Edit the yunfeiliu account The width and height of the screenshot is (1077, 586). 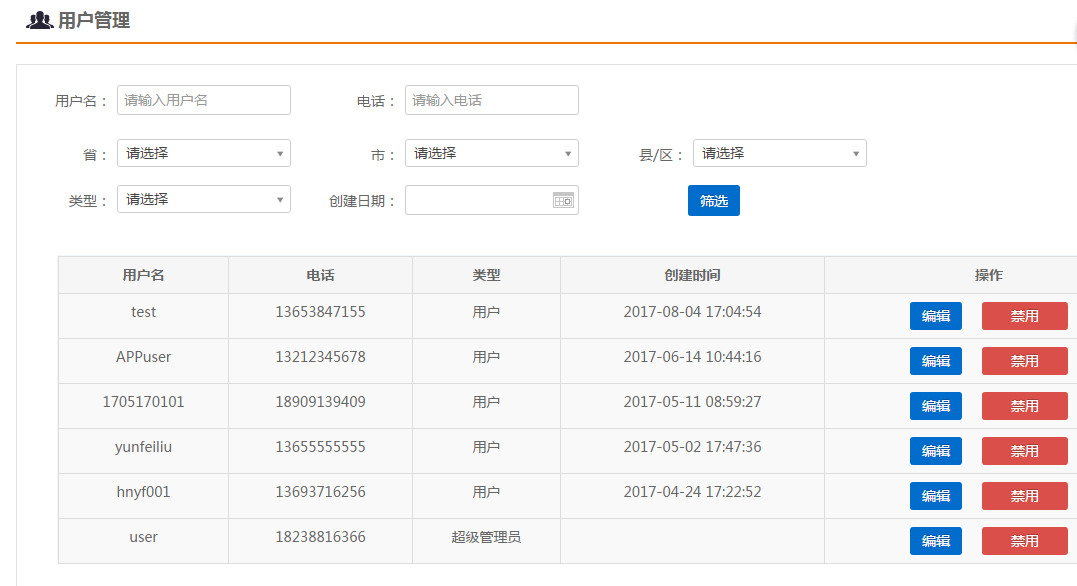(x=935, y=450)
